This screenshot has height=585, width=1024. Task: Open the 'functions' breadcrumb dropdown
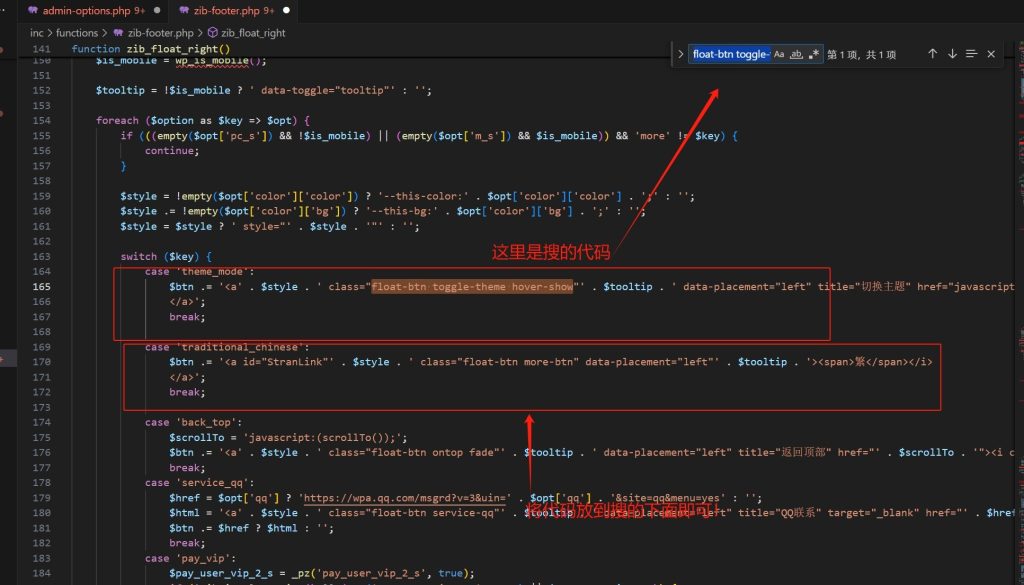[x=77, y=33]
